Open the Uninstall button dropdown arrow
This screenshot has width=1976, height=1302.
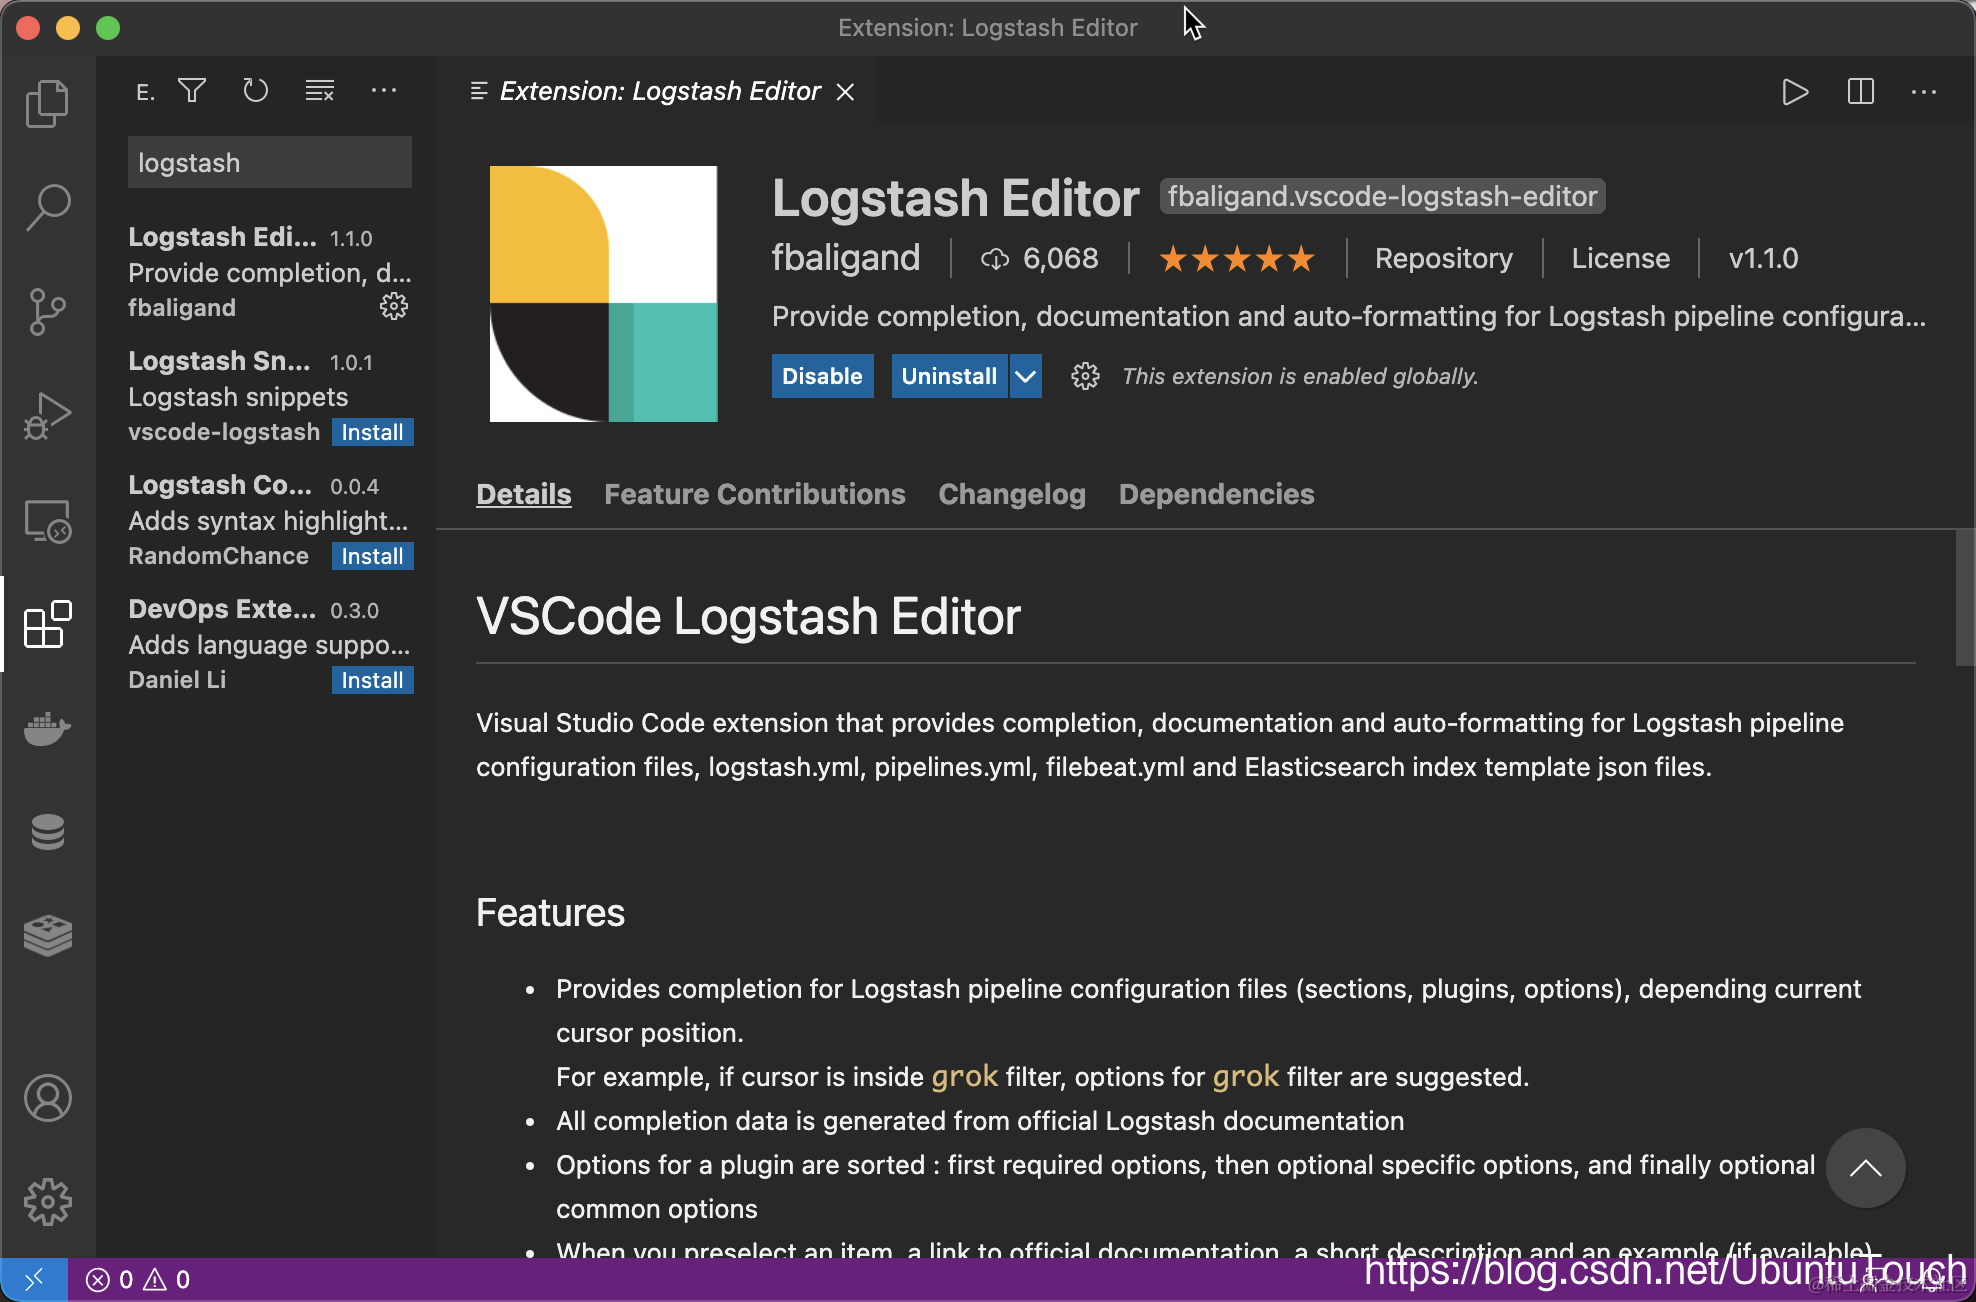pos(1026,376)
